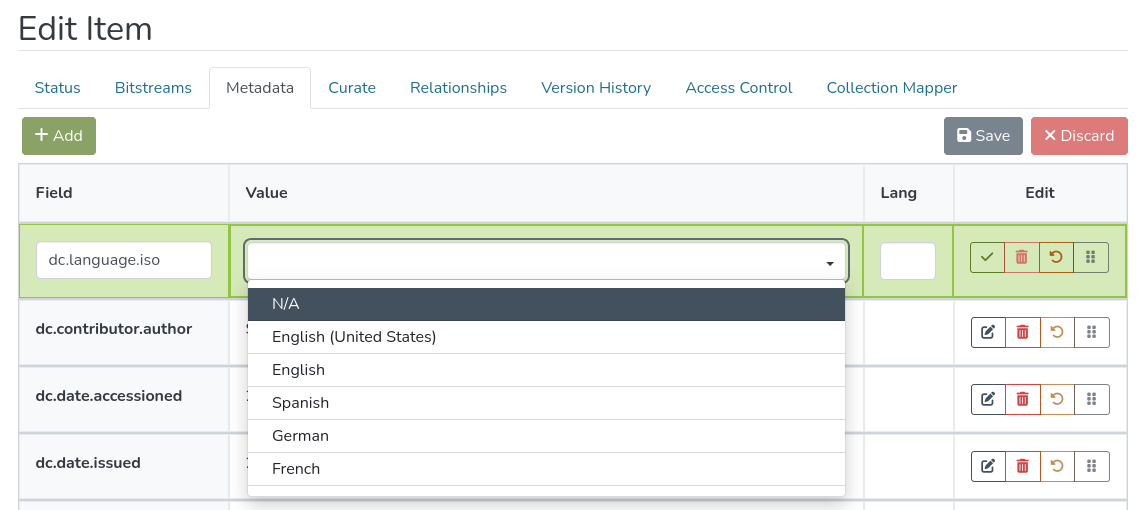The height and width of the screenshot is (510, 1143).
Task: Click the Lang input field
Action: point(907,261)
